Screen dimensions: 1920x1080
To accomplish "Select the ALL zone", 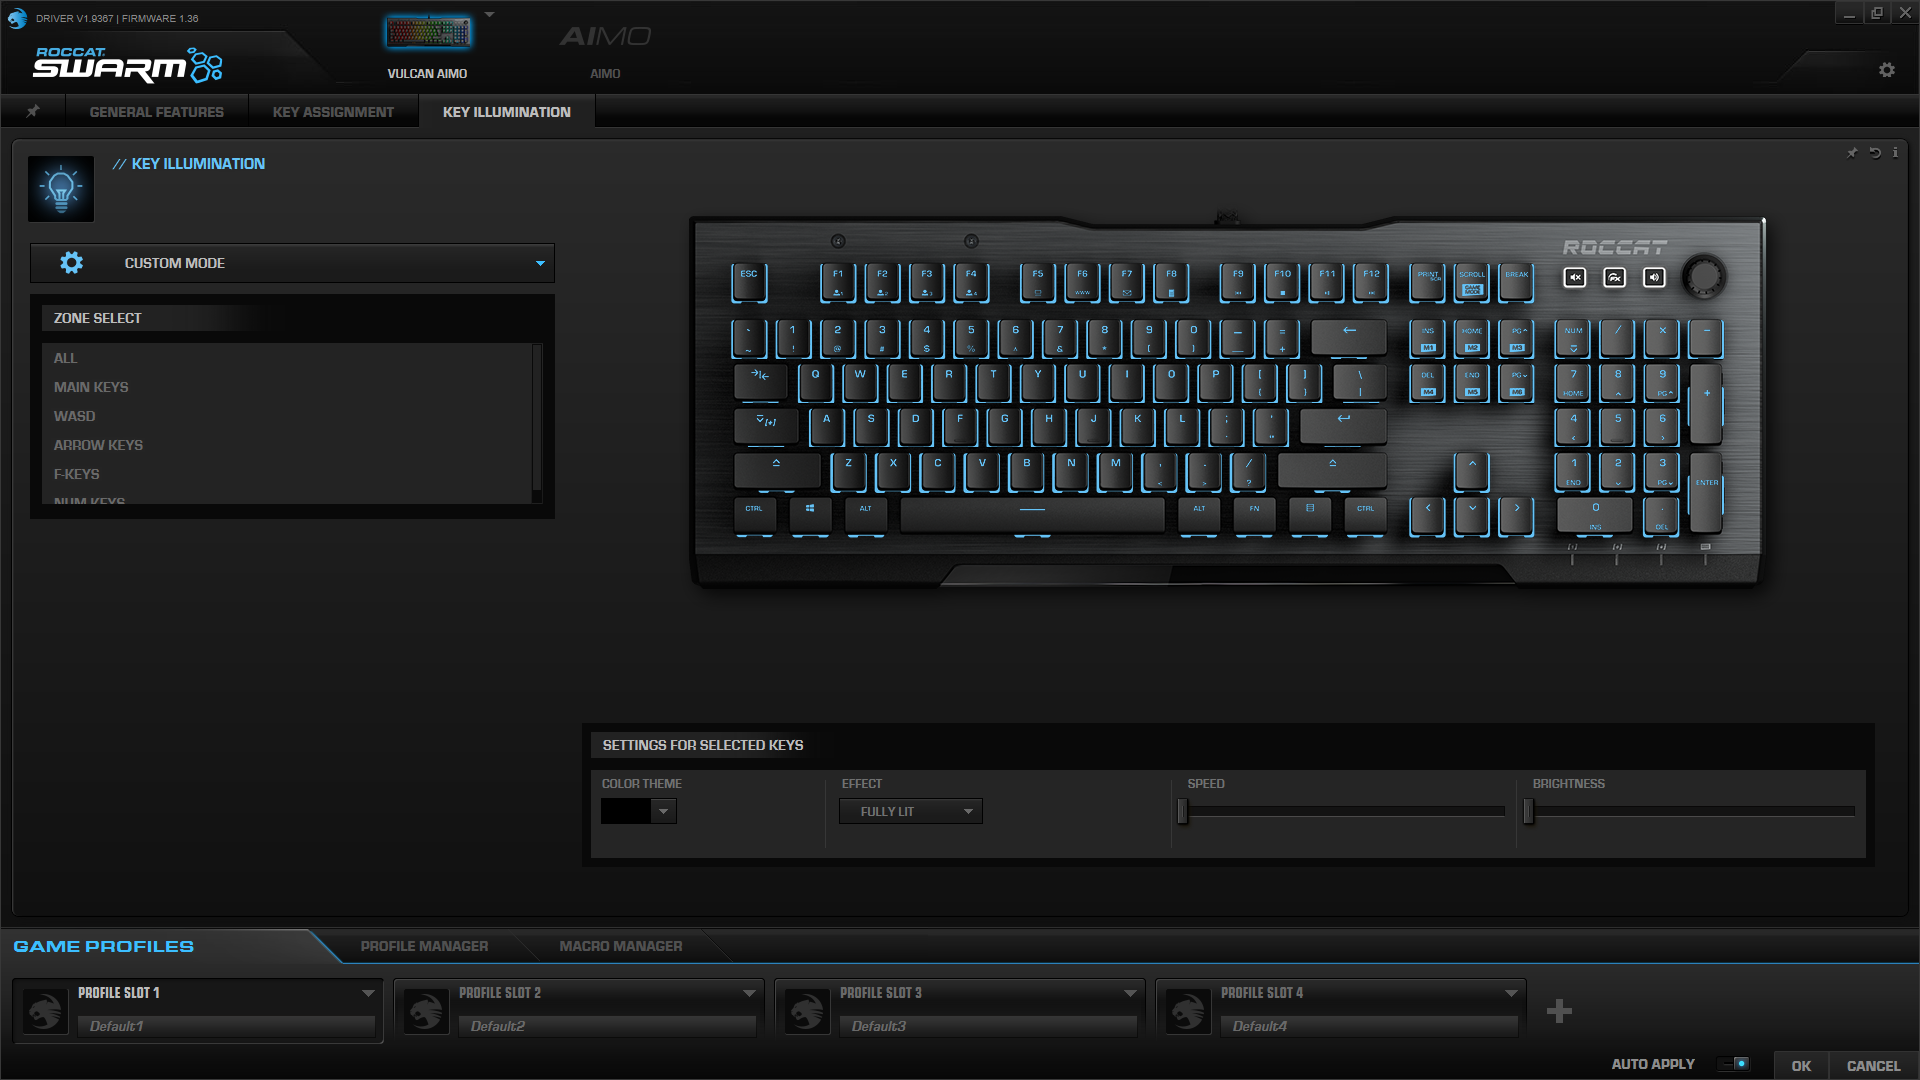I will pyautogui.click(x=65, y=358).
